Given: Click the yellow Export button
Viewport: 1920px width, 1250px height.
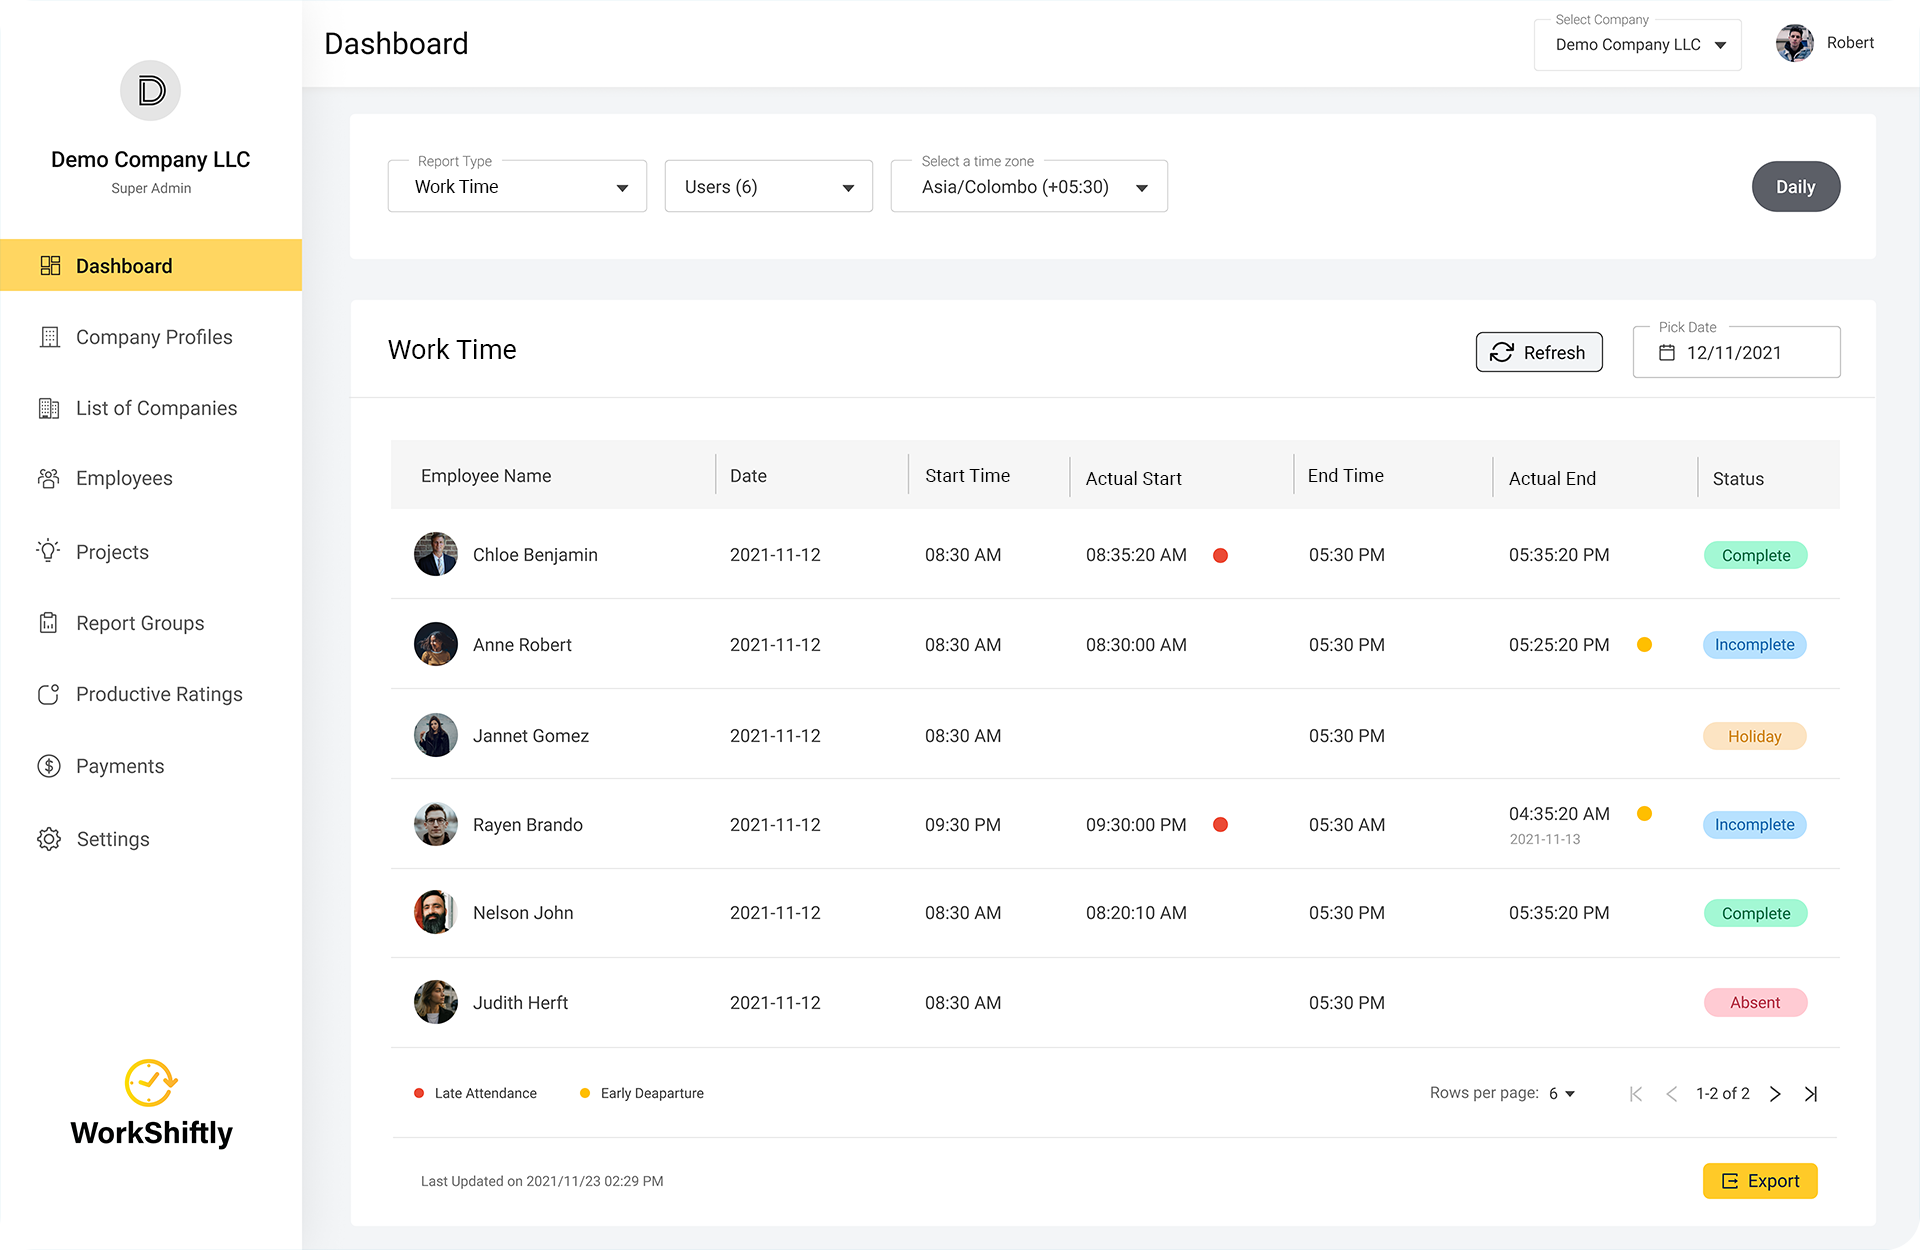Looking at the screenshot, I should click(1760, 1181).
